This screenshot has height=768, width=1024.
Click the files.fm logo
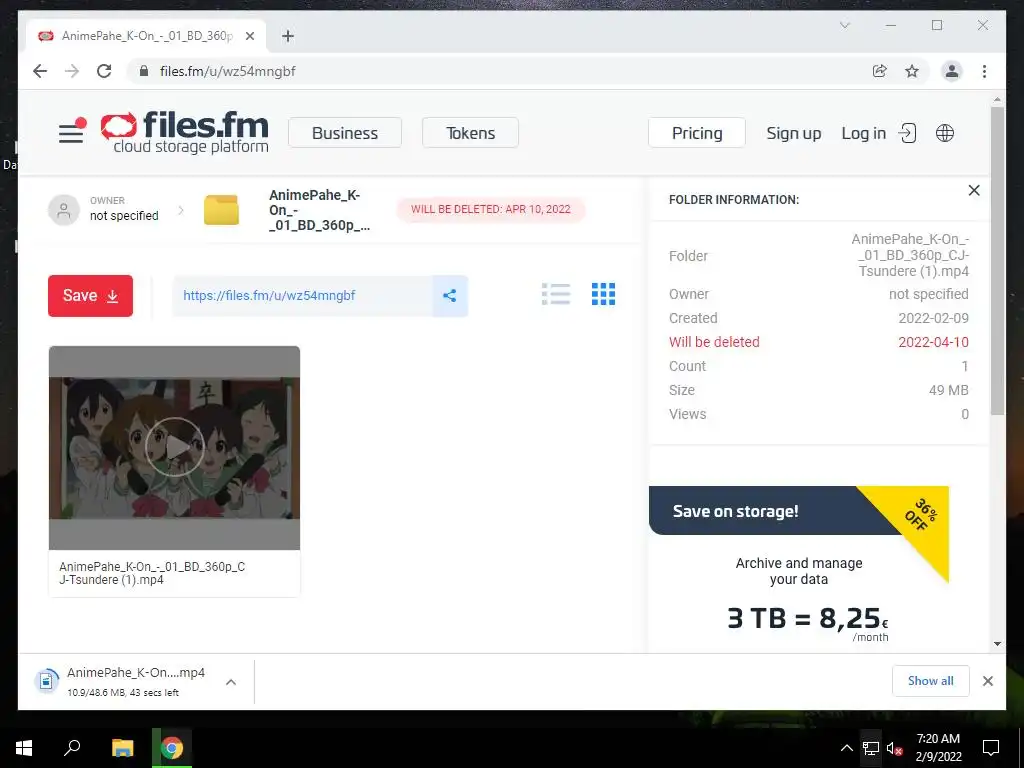184,133
